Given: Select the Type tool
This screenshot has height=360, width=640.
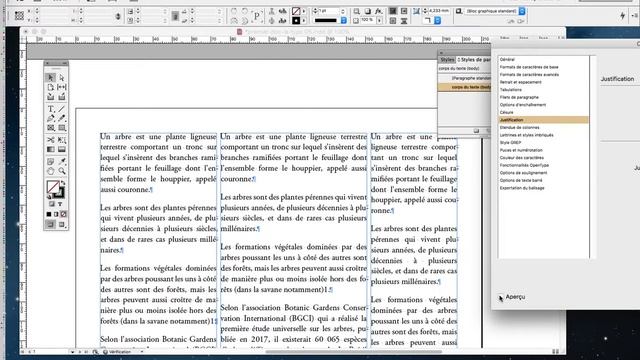Looking at the screenshot, I should click(x=51, y=109).
